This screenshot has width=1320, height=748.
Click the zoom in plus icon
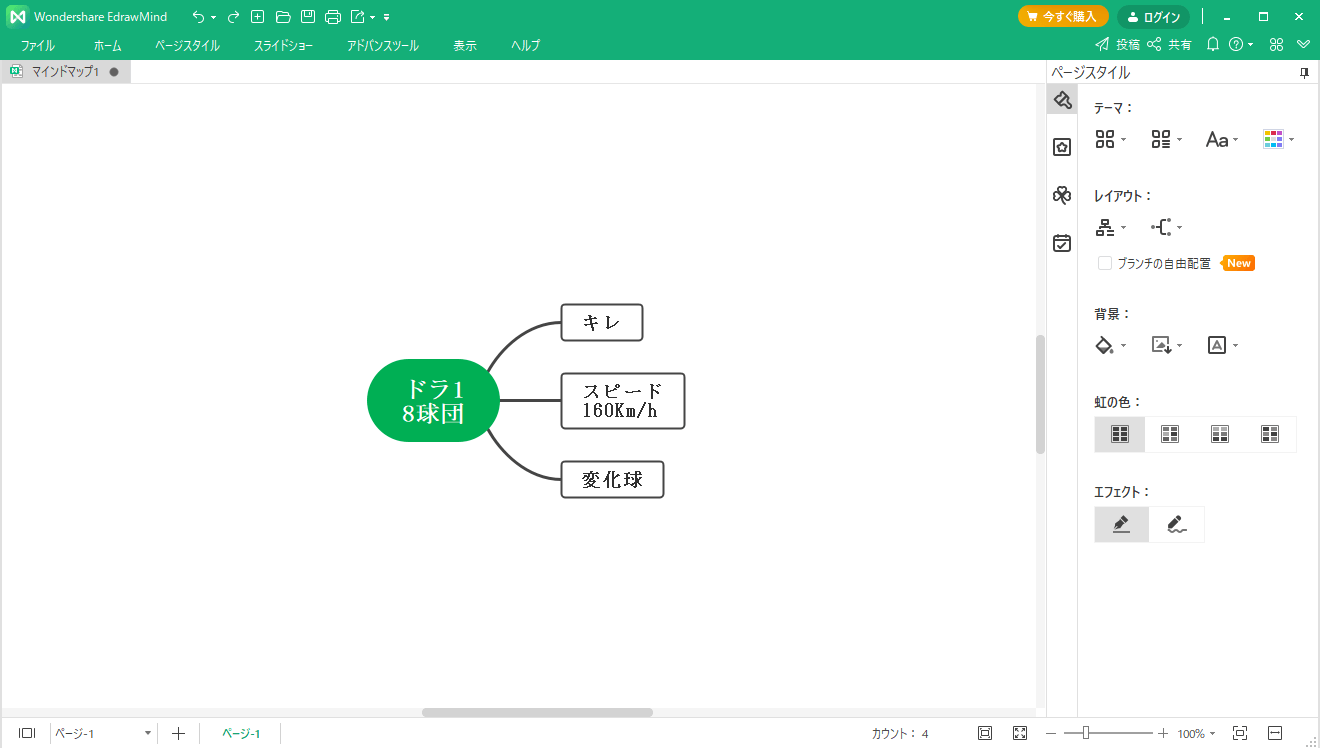pos(1163,733)
